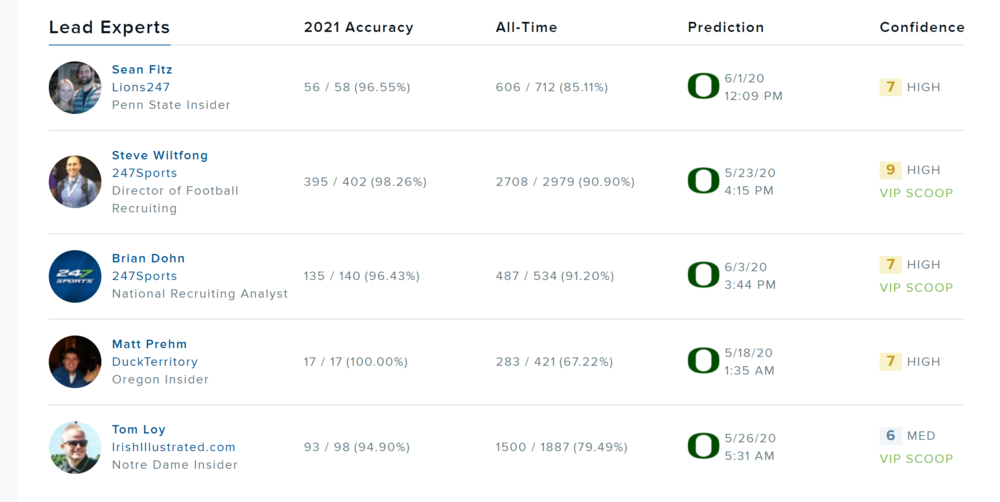
Task: Select the Lead Experts tab heading
Action: point(109,27)
